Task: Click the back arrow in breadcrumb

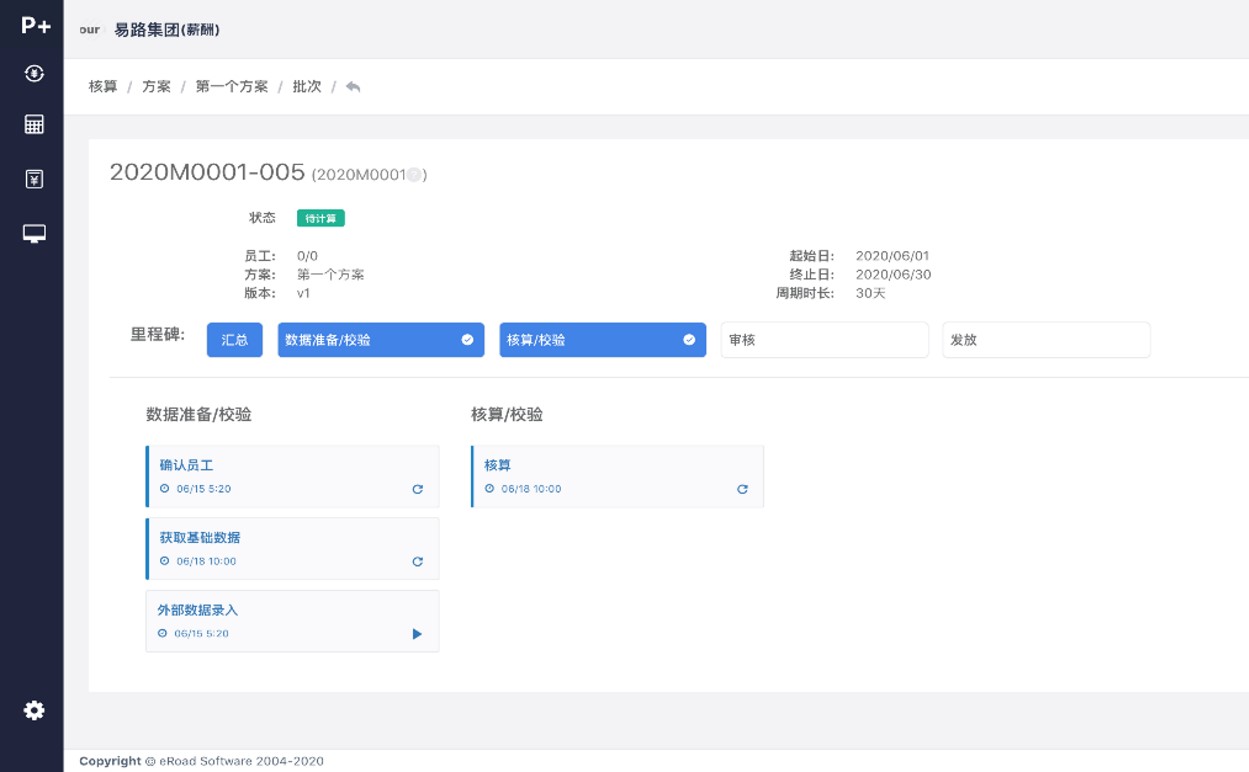Action: (x=353, y=87)
